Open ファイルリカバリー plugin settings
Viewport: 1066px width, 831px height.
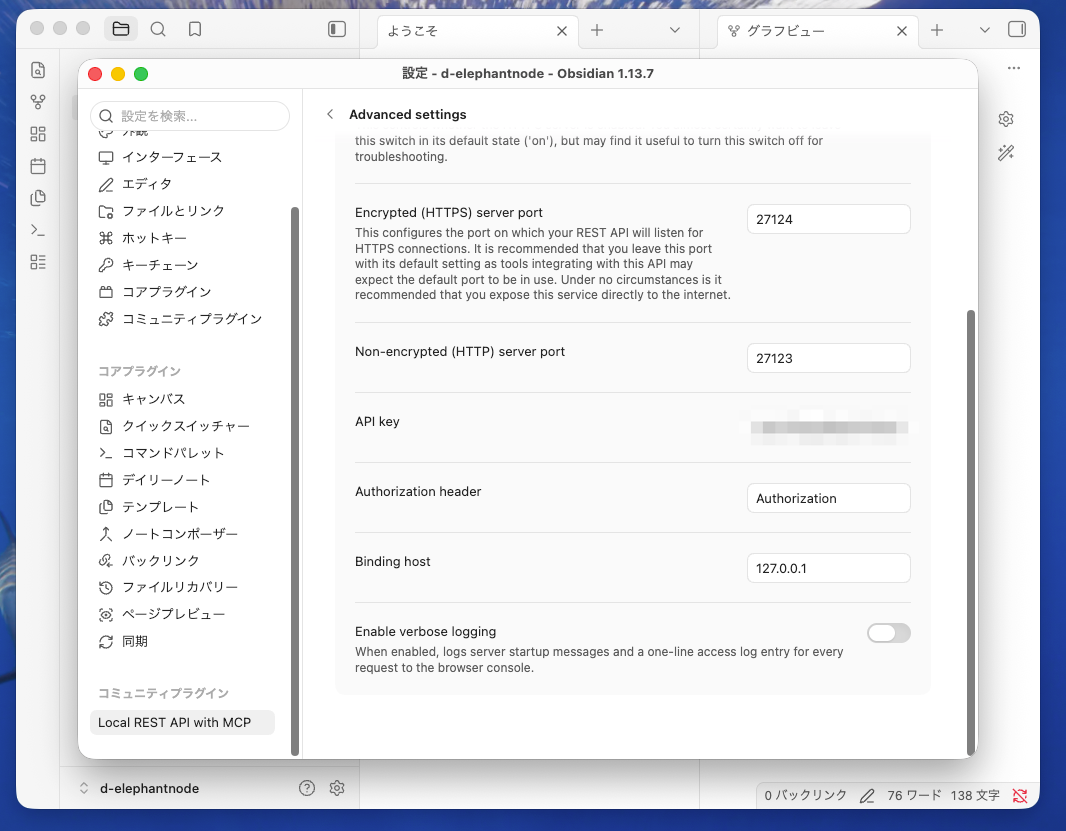pyautogui.click(x=182, y=587)
